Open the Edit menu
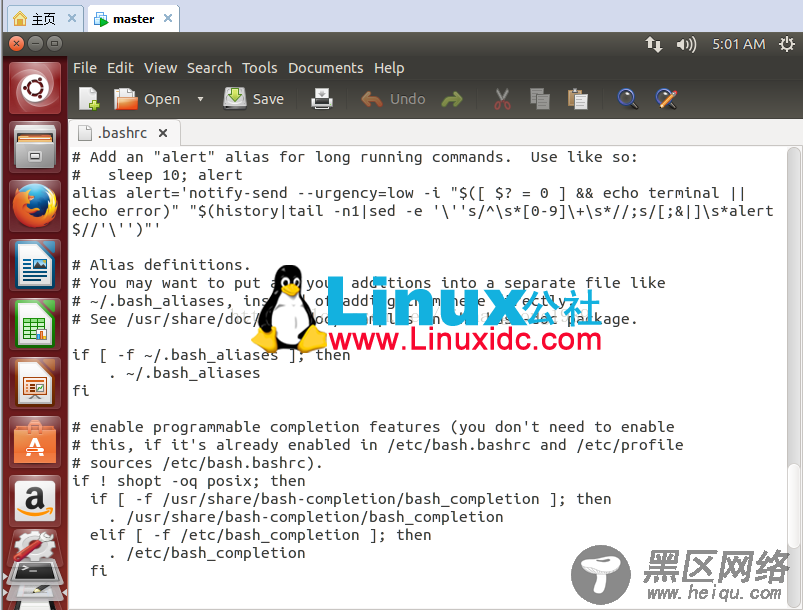Image resolution: width=803 pixels, height=610 pixels. pos(120,68)
